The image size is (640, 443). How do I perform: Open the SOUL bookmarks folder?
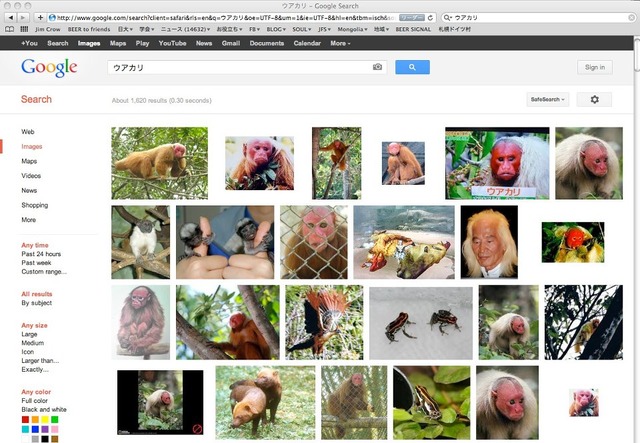tap(302, 29)
